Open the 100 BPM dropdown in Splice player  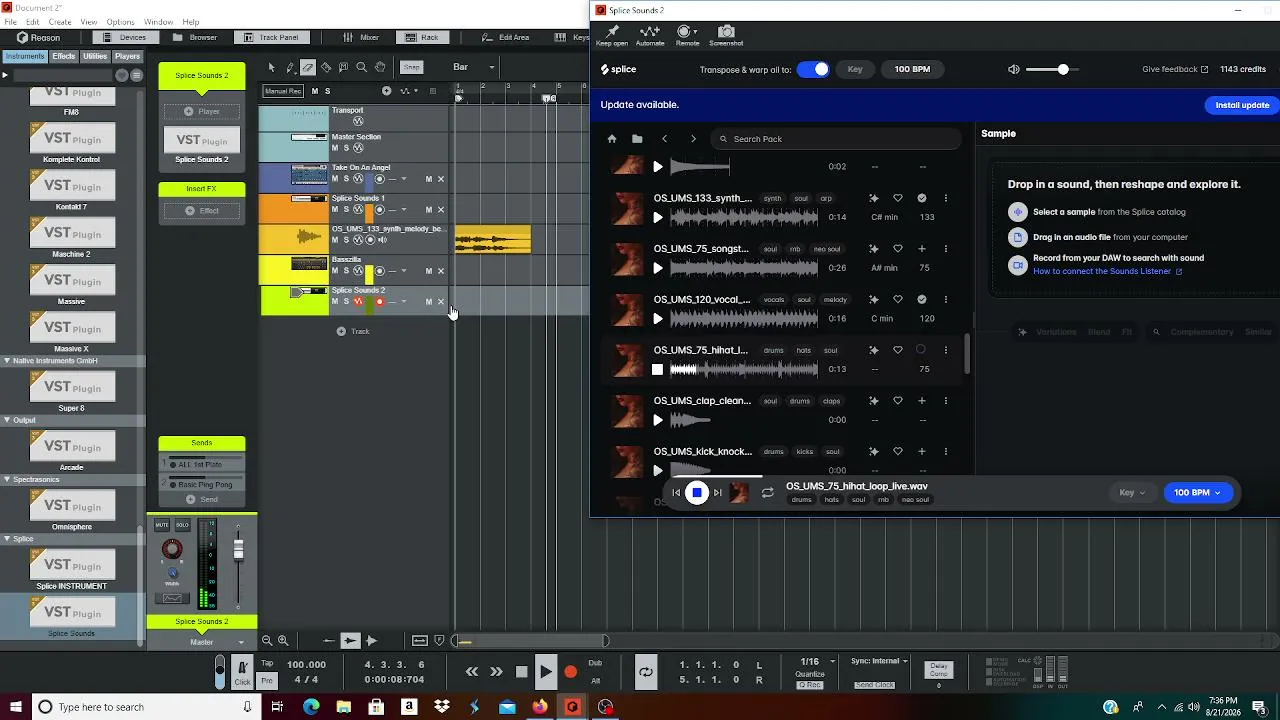coord(1197,492)
